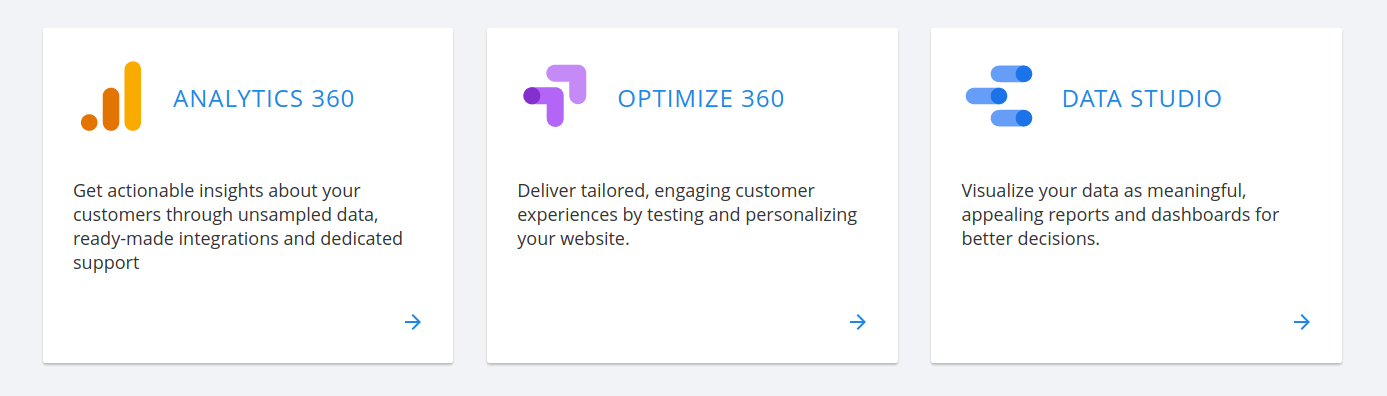The image size is (1387, 396).
Task: Select the 'Deliver tailored, engaging customer' description text
Action: click(688, 215)
